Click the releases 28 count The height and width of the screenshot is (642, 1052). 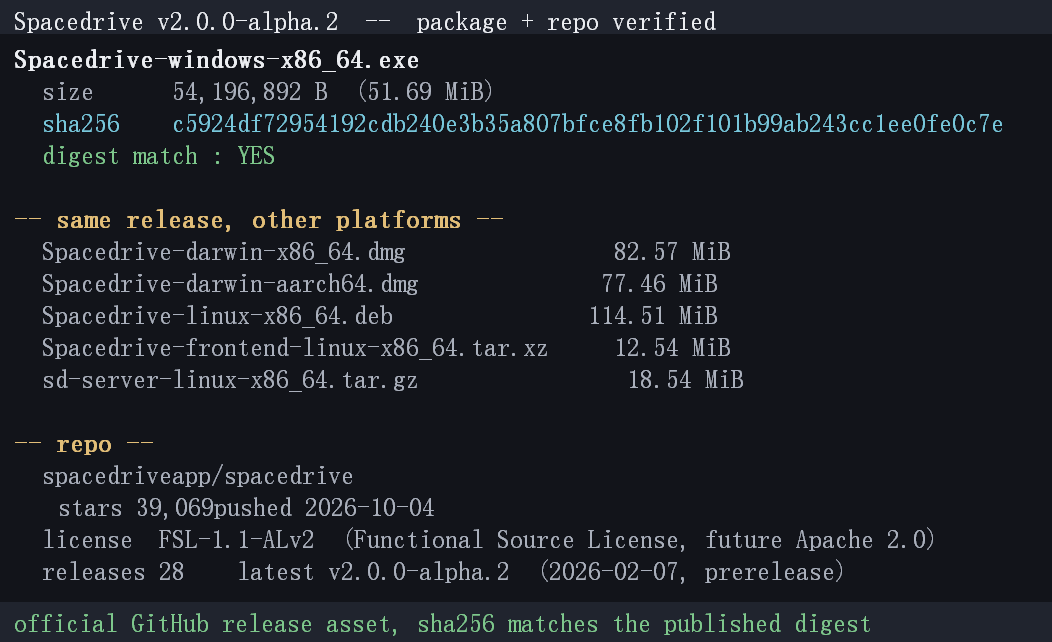click(113, 572)
